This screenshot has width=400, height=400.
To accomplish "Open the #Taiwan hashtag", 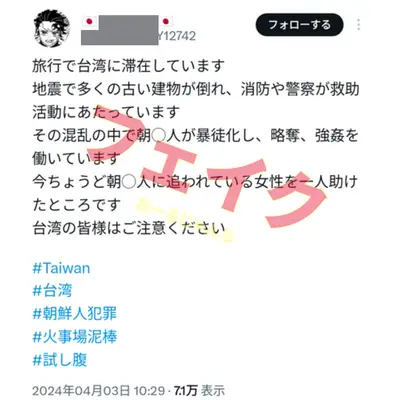I will click(61, 268).
